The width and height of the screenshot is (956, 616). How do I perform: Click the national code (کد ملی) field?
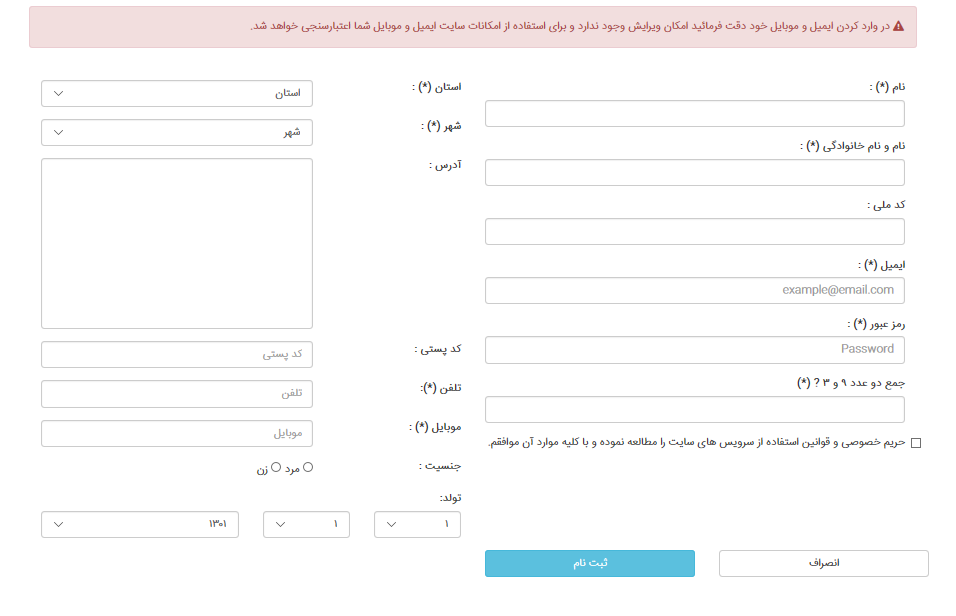point(694,232)
